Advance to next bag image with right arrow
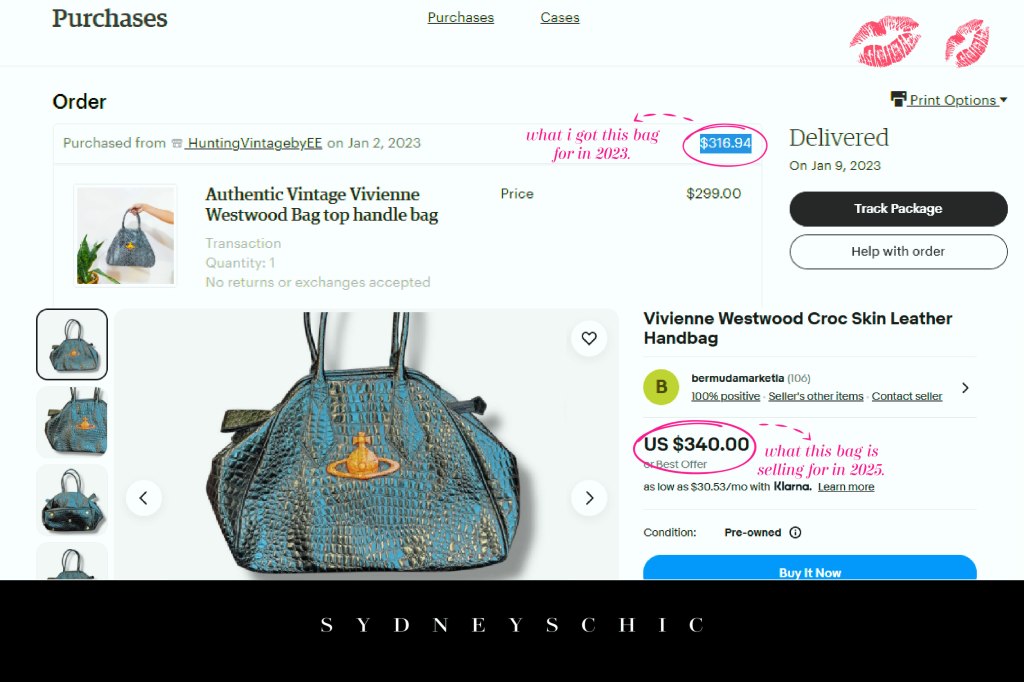The width and height of the screenshot is (1024, 682). coord(589,498)
